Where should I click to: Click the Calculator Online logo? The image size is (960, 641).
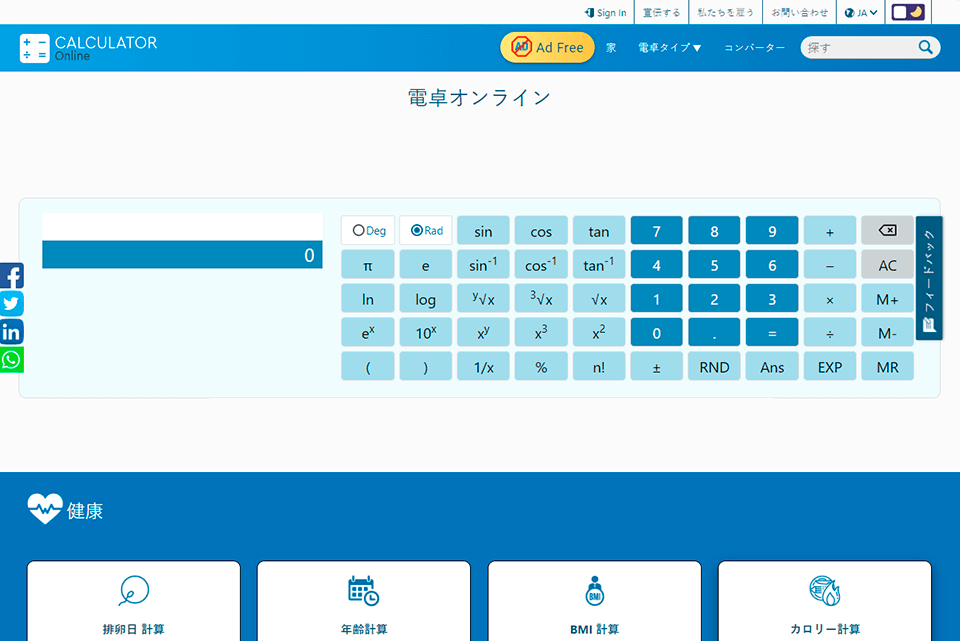point(89,48)
